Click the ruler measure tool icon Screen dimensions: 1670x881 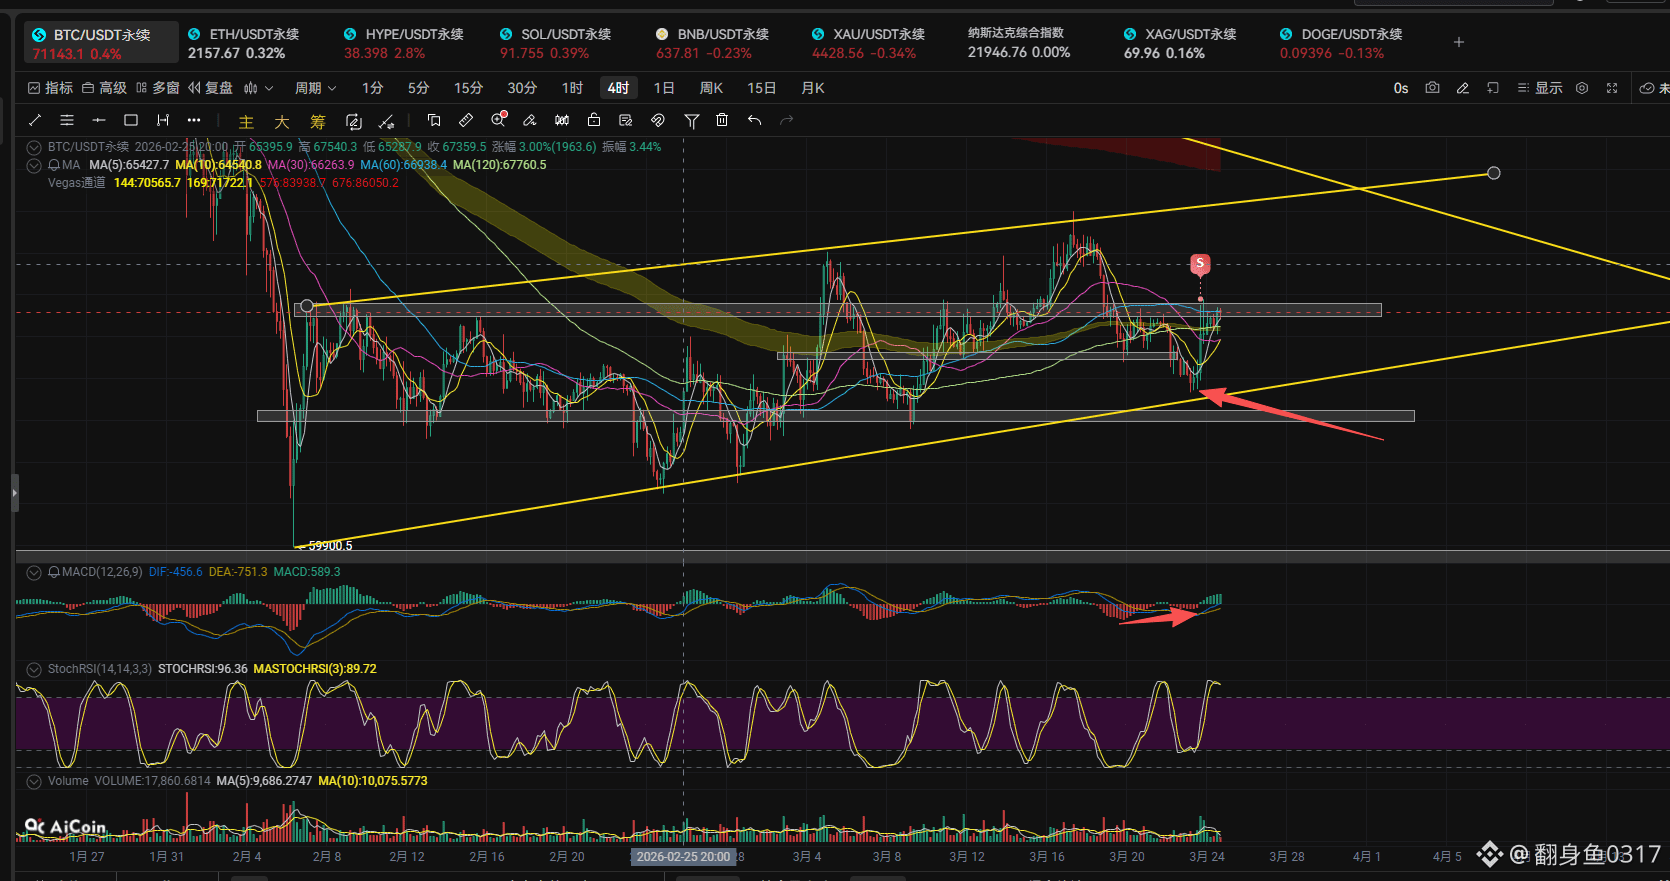point(466,120)
